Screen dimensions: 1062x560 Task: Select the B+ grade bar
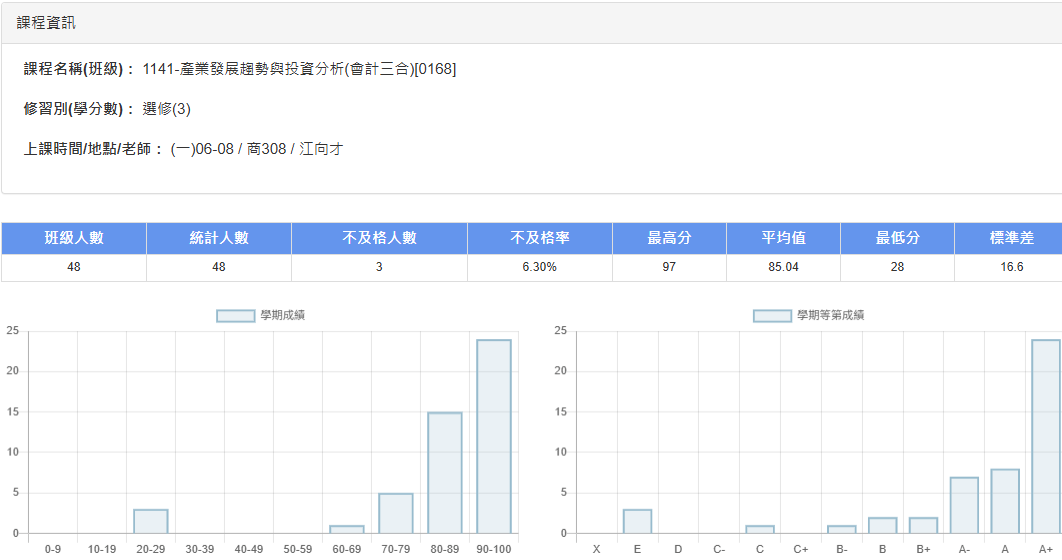pyautogui.click(x=923, y=525)
